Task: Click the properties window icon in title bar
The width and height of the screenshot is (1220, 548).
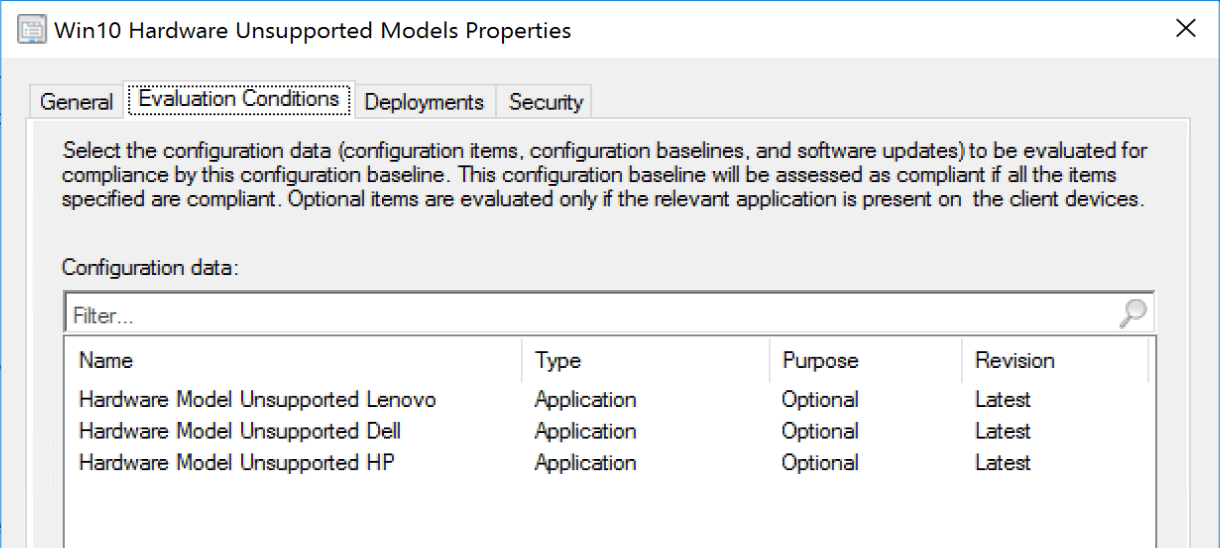Action: pyautogui.click(x=32, y=30)
